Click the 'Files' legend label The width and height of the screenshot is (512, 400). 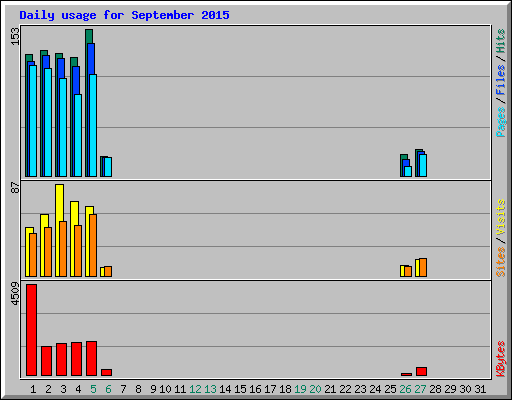click(500, 79)
